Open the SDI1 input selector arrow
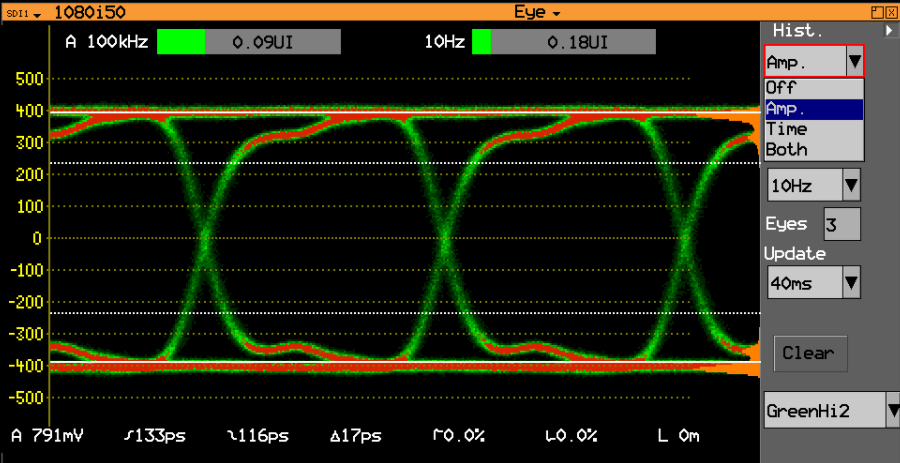 37,14
